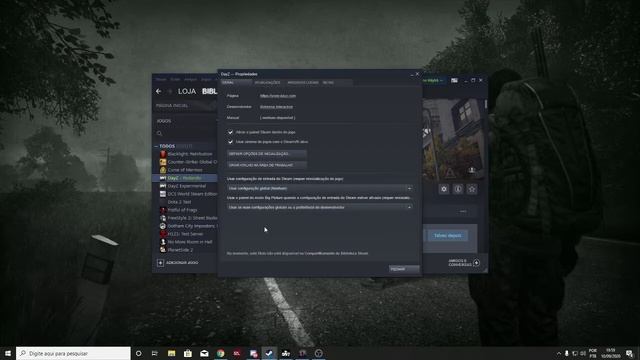The image size is (640, 360).
Task: Open the taskbar OBS-style circular icon
Action: click(x=319, y=353)
